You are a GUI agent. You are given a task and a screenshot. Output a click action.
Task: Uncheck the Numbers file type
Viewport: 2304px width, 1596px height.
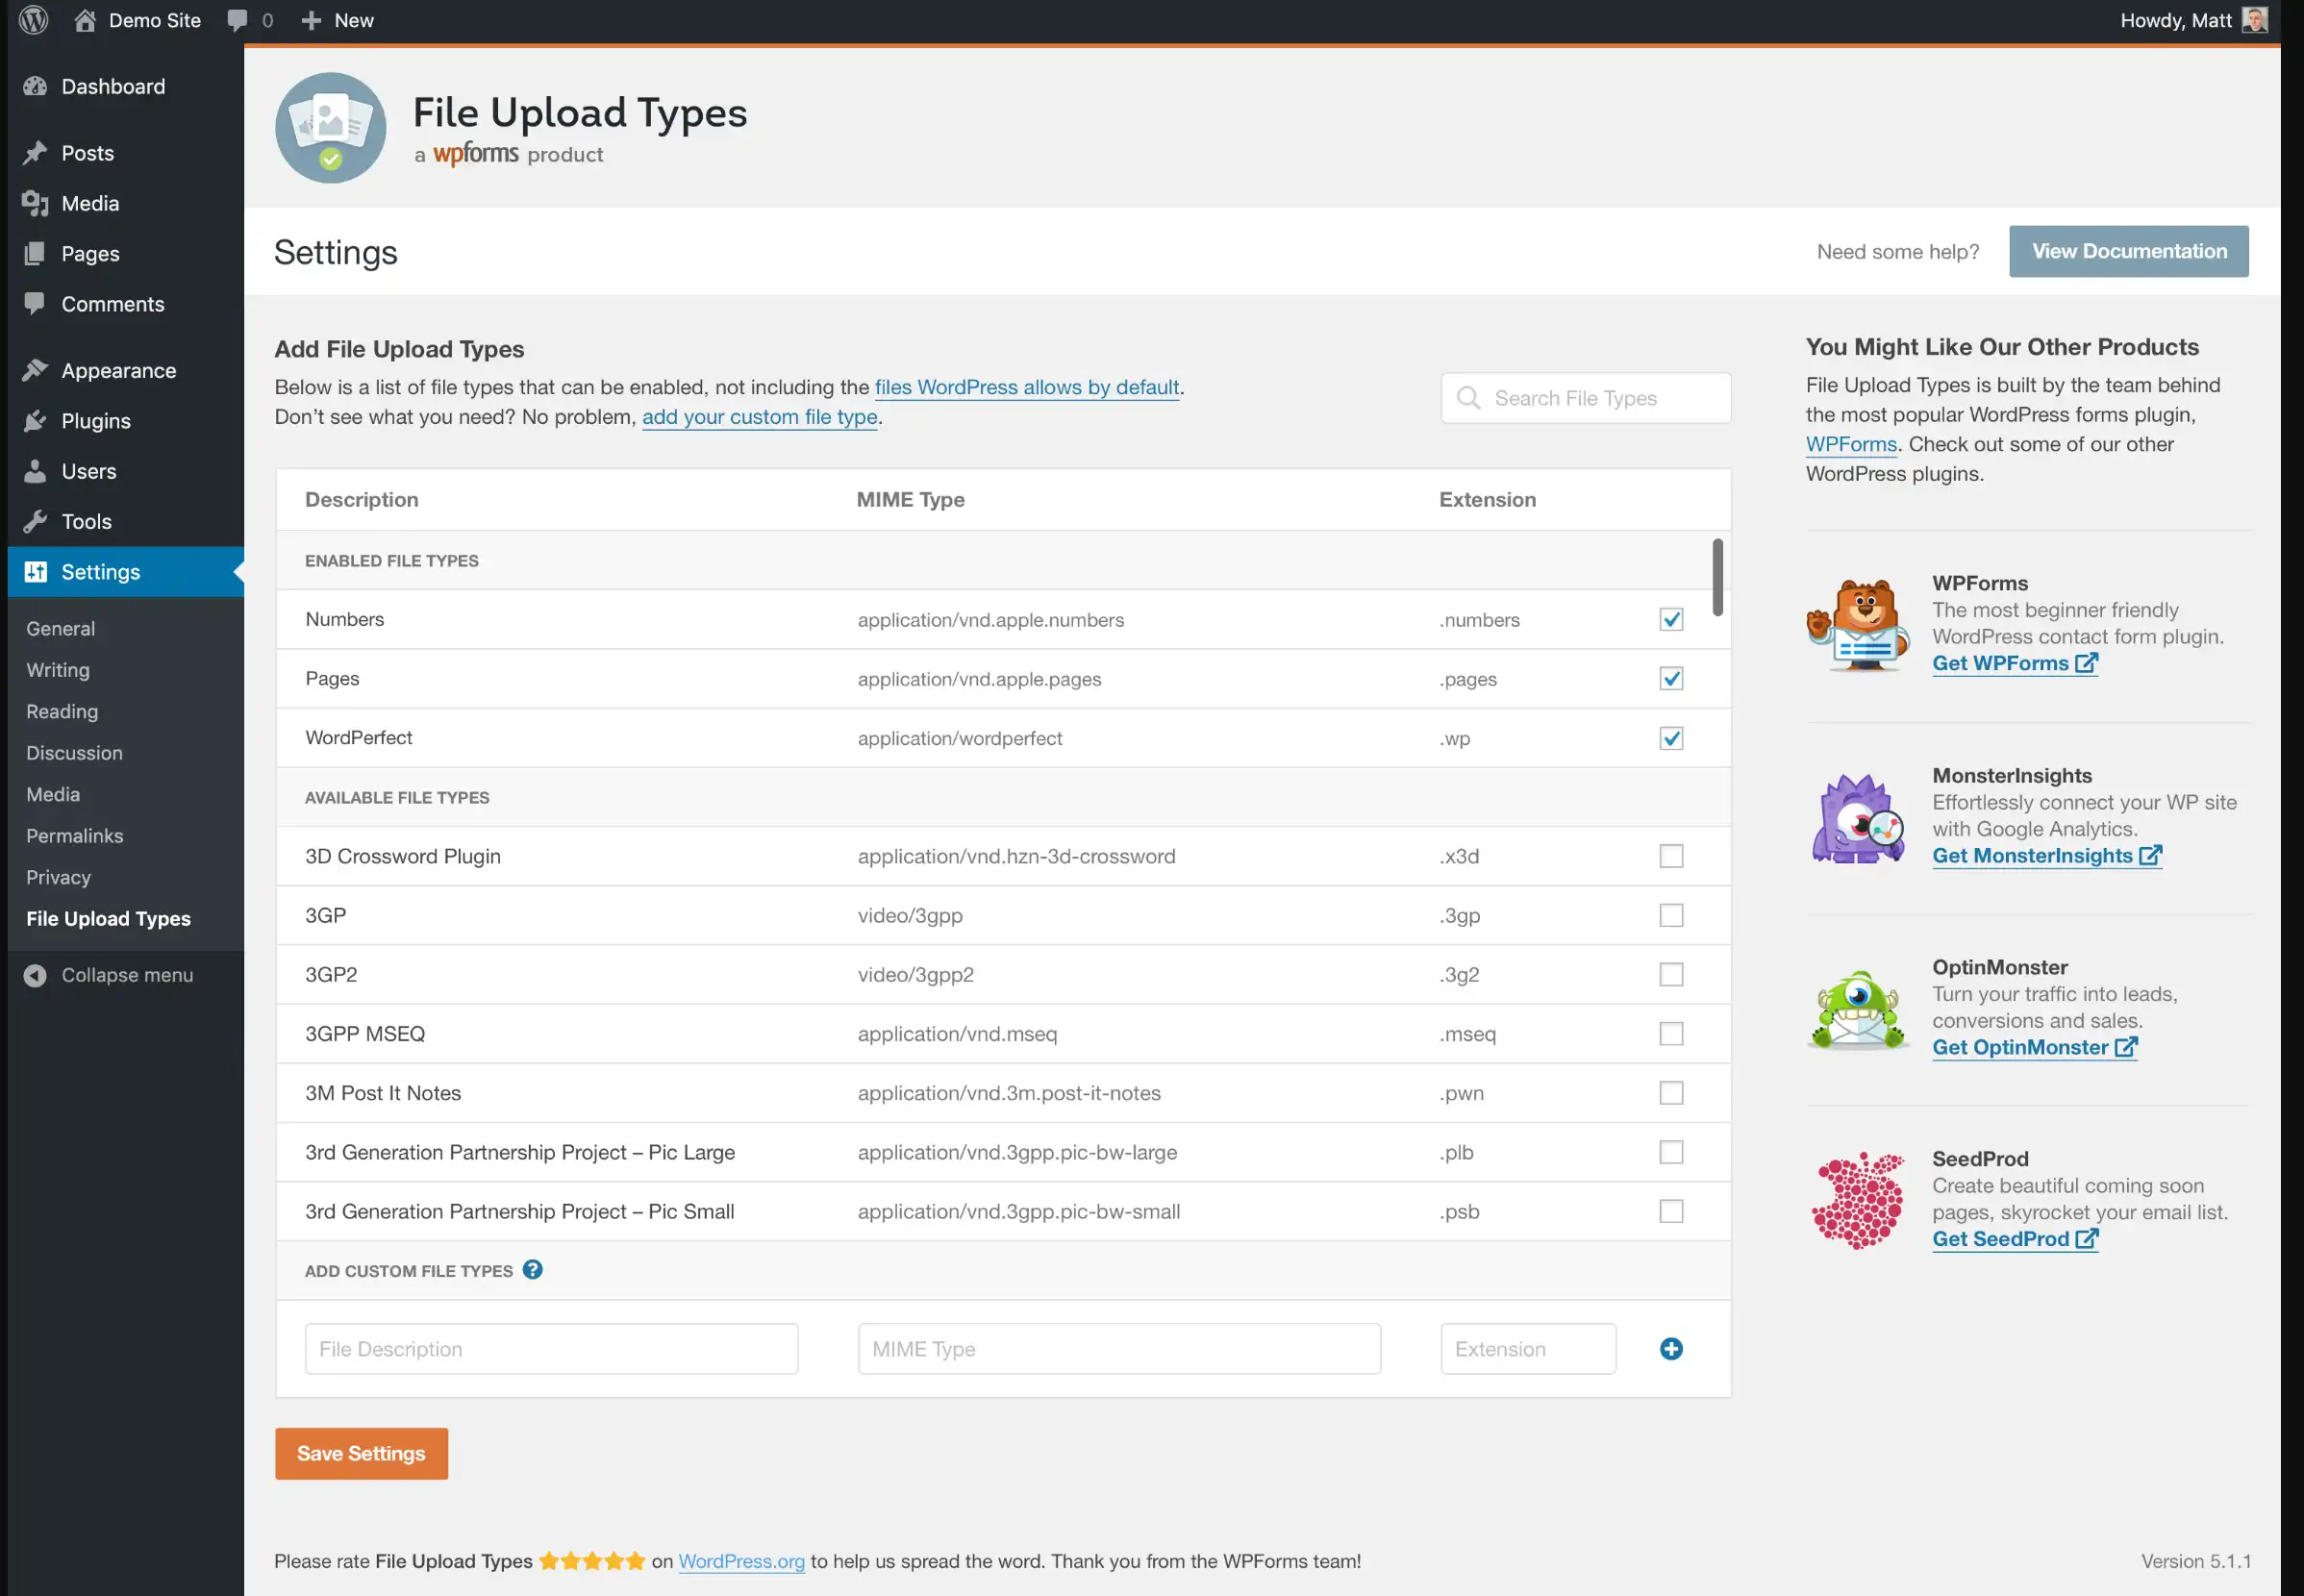[x=1671, y=619]
